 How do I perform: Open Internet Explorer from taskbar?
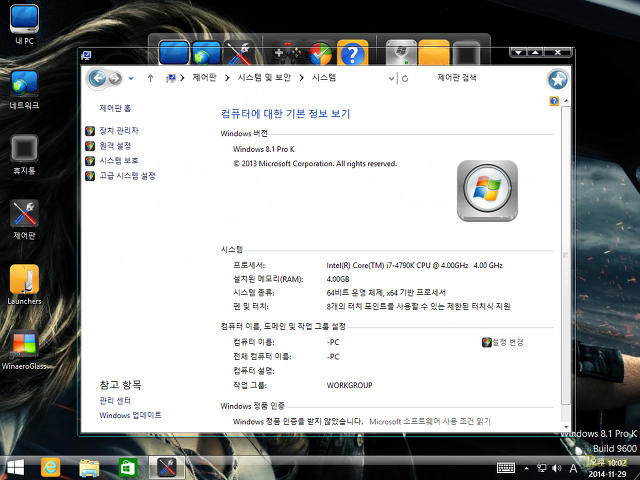[51, 467]
